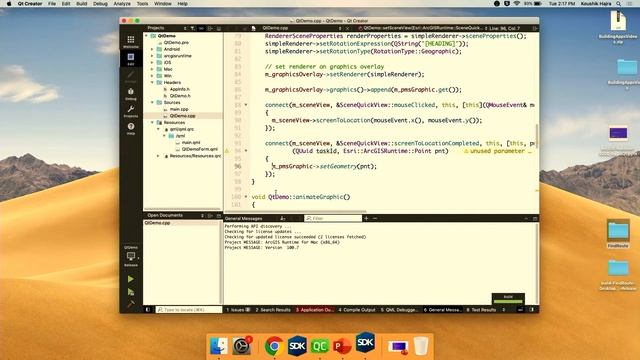Switch to 2 Search Results tab

pos(273,310)
